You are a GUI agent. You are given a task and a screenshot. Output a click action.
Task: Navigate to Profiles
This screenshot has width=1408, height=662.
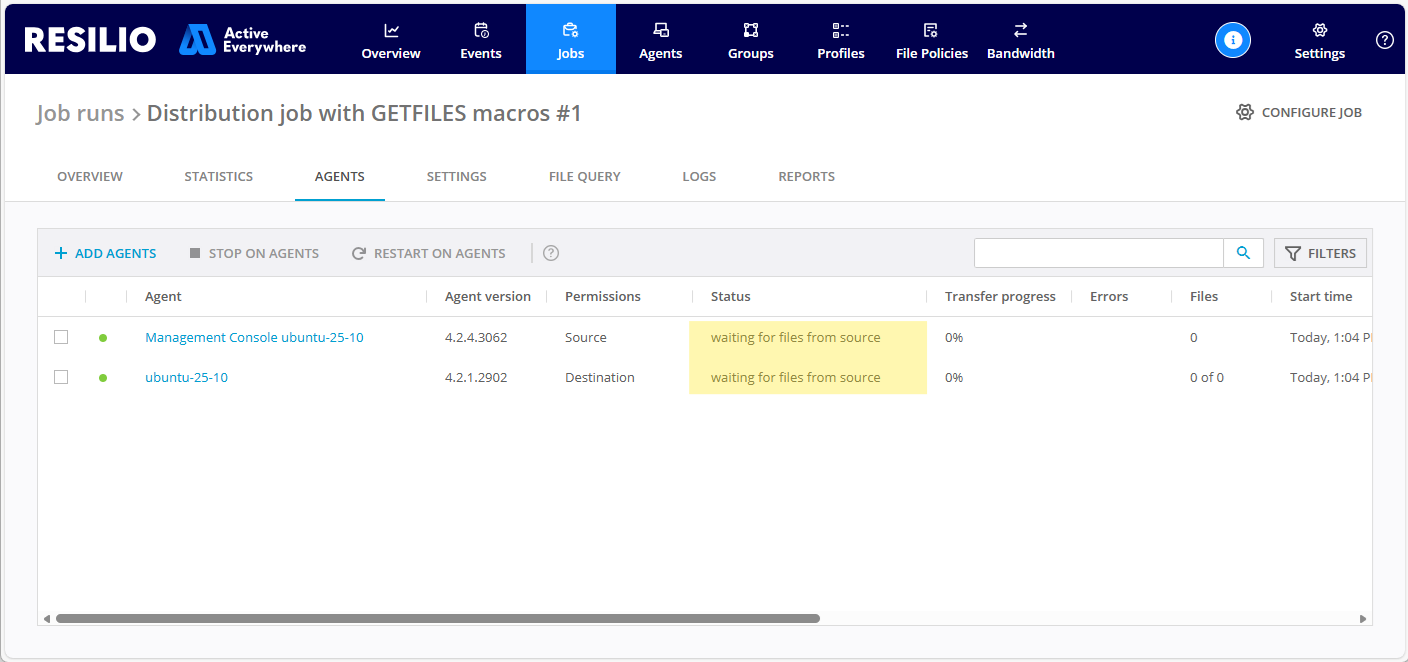coord(840,40)
